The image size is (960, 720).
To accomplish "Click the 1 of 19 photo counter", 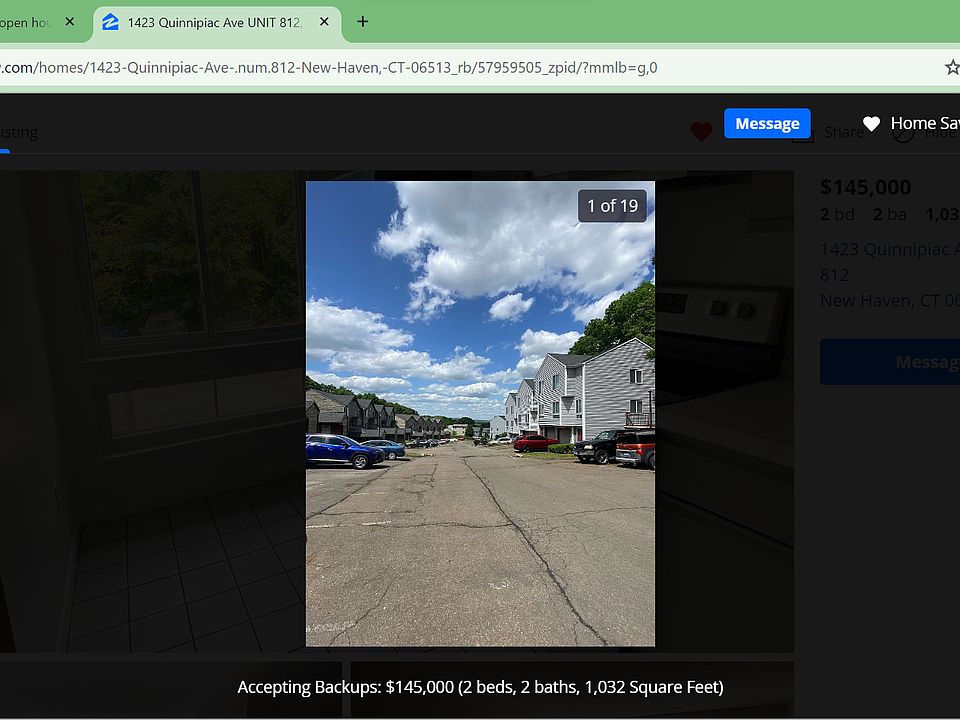I will (612, 206).
